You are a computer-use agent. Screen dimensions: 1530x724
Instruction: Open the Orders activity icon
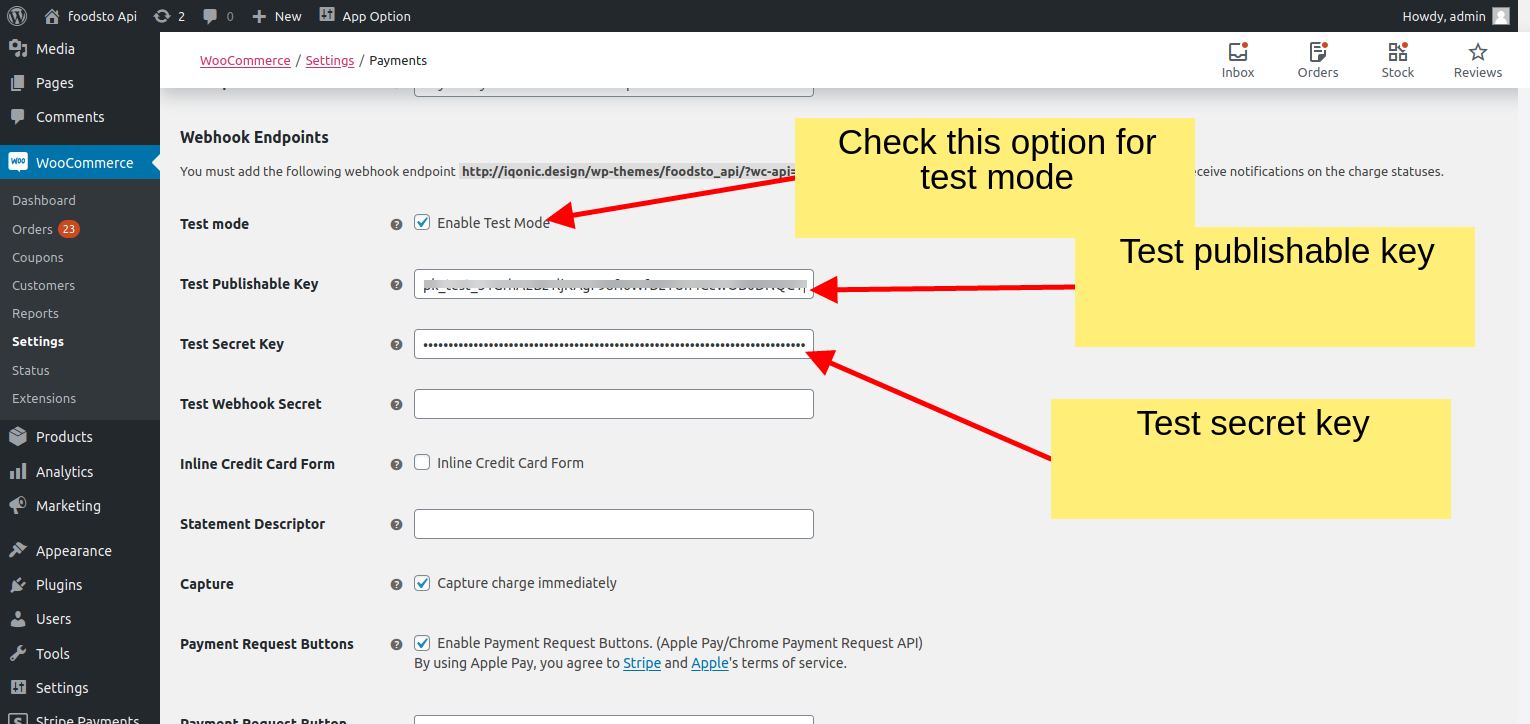(x=1318, y=52)
